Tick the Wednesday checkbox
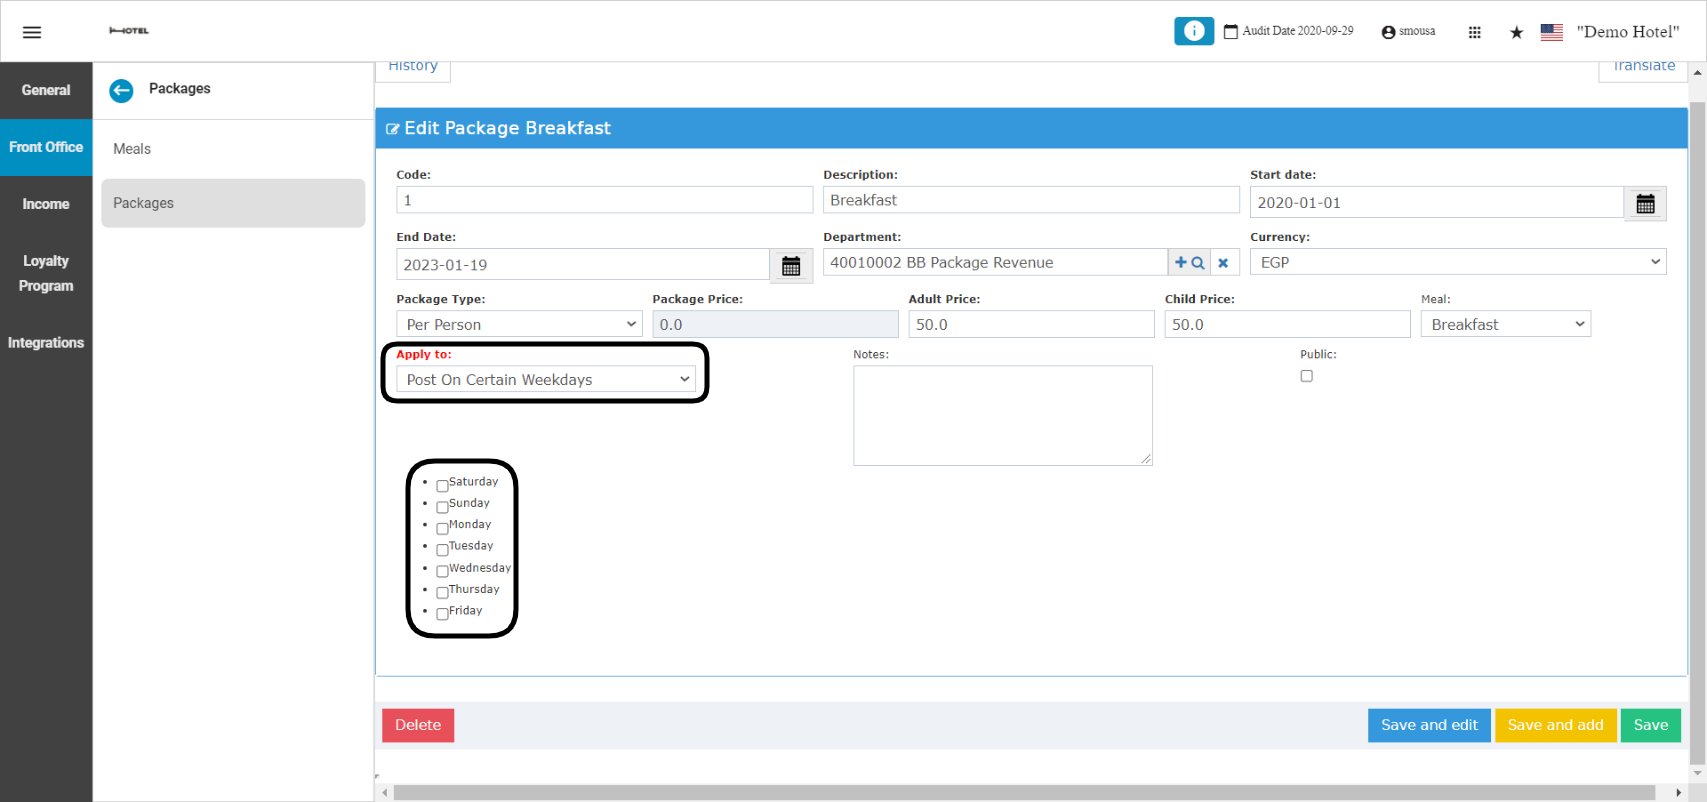This screenshot has width=1707, height=802. [x=442, y=571]
